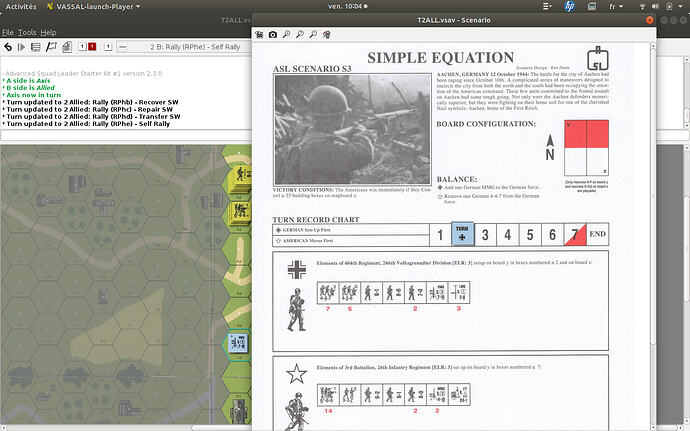Open the Activités overview
690x431 pixels.
click(21, 7)
